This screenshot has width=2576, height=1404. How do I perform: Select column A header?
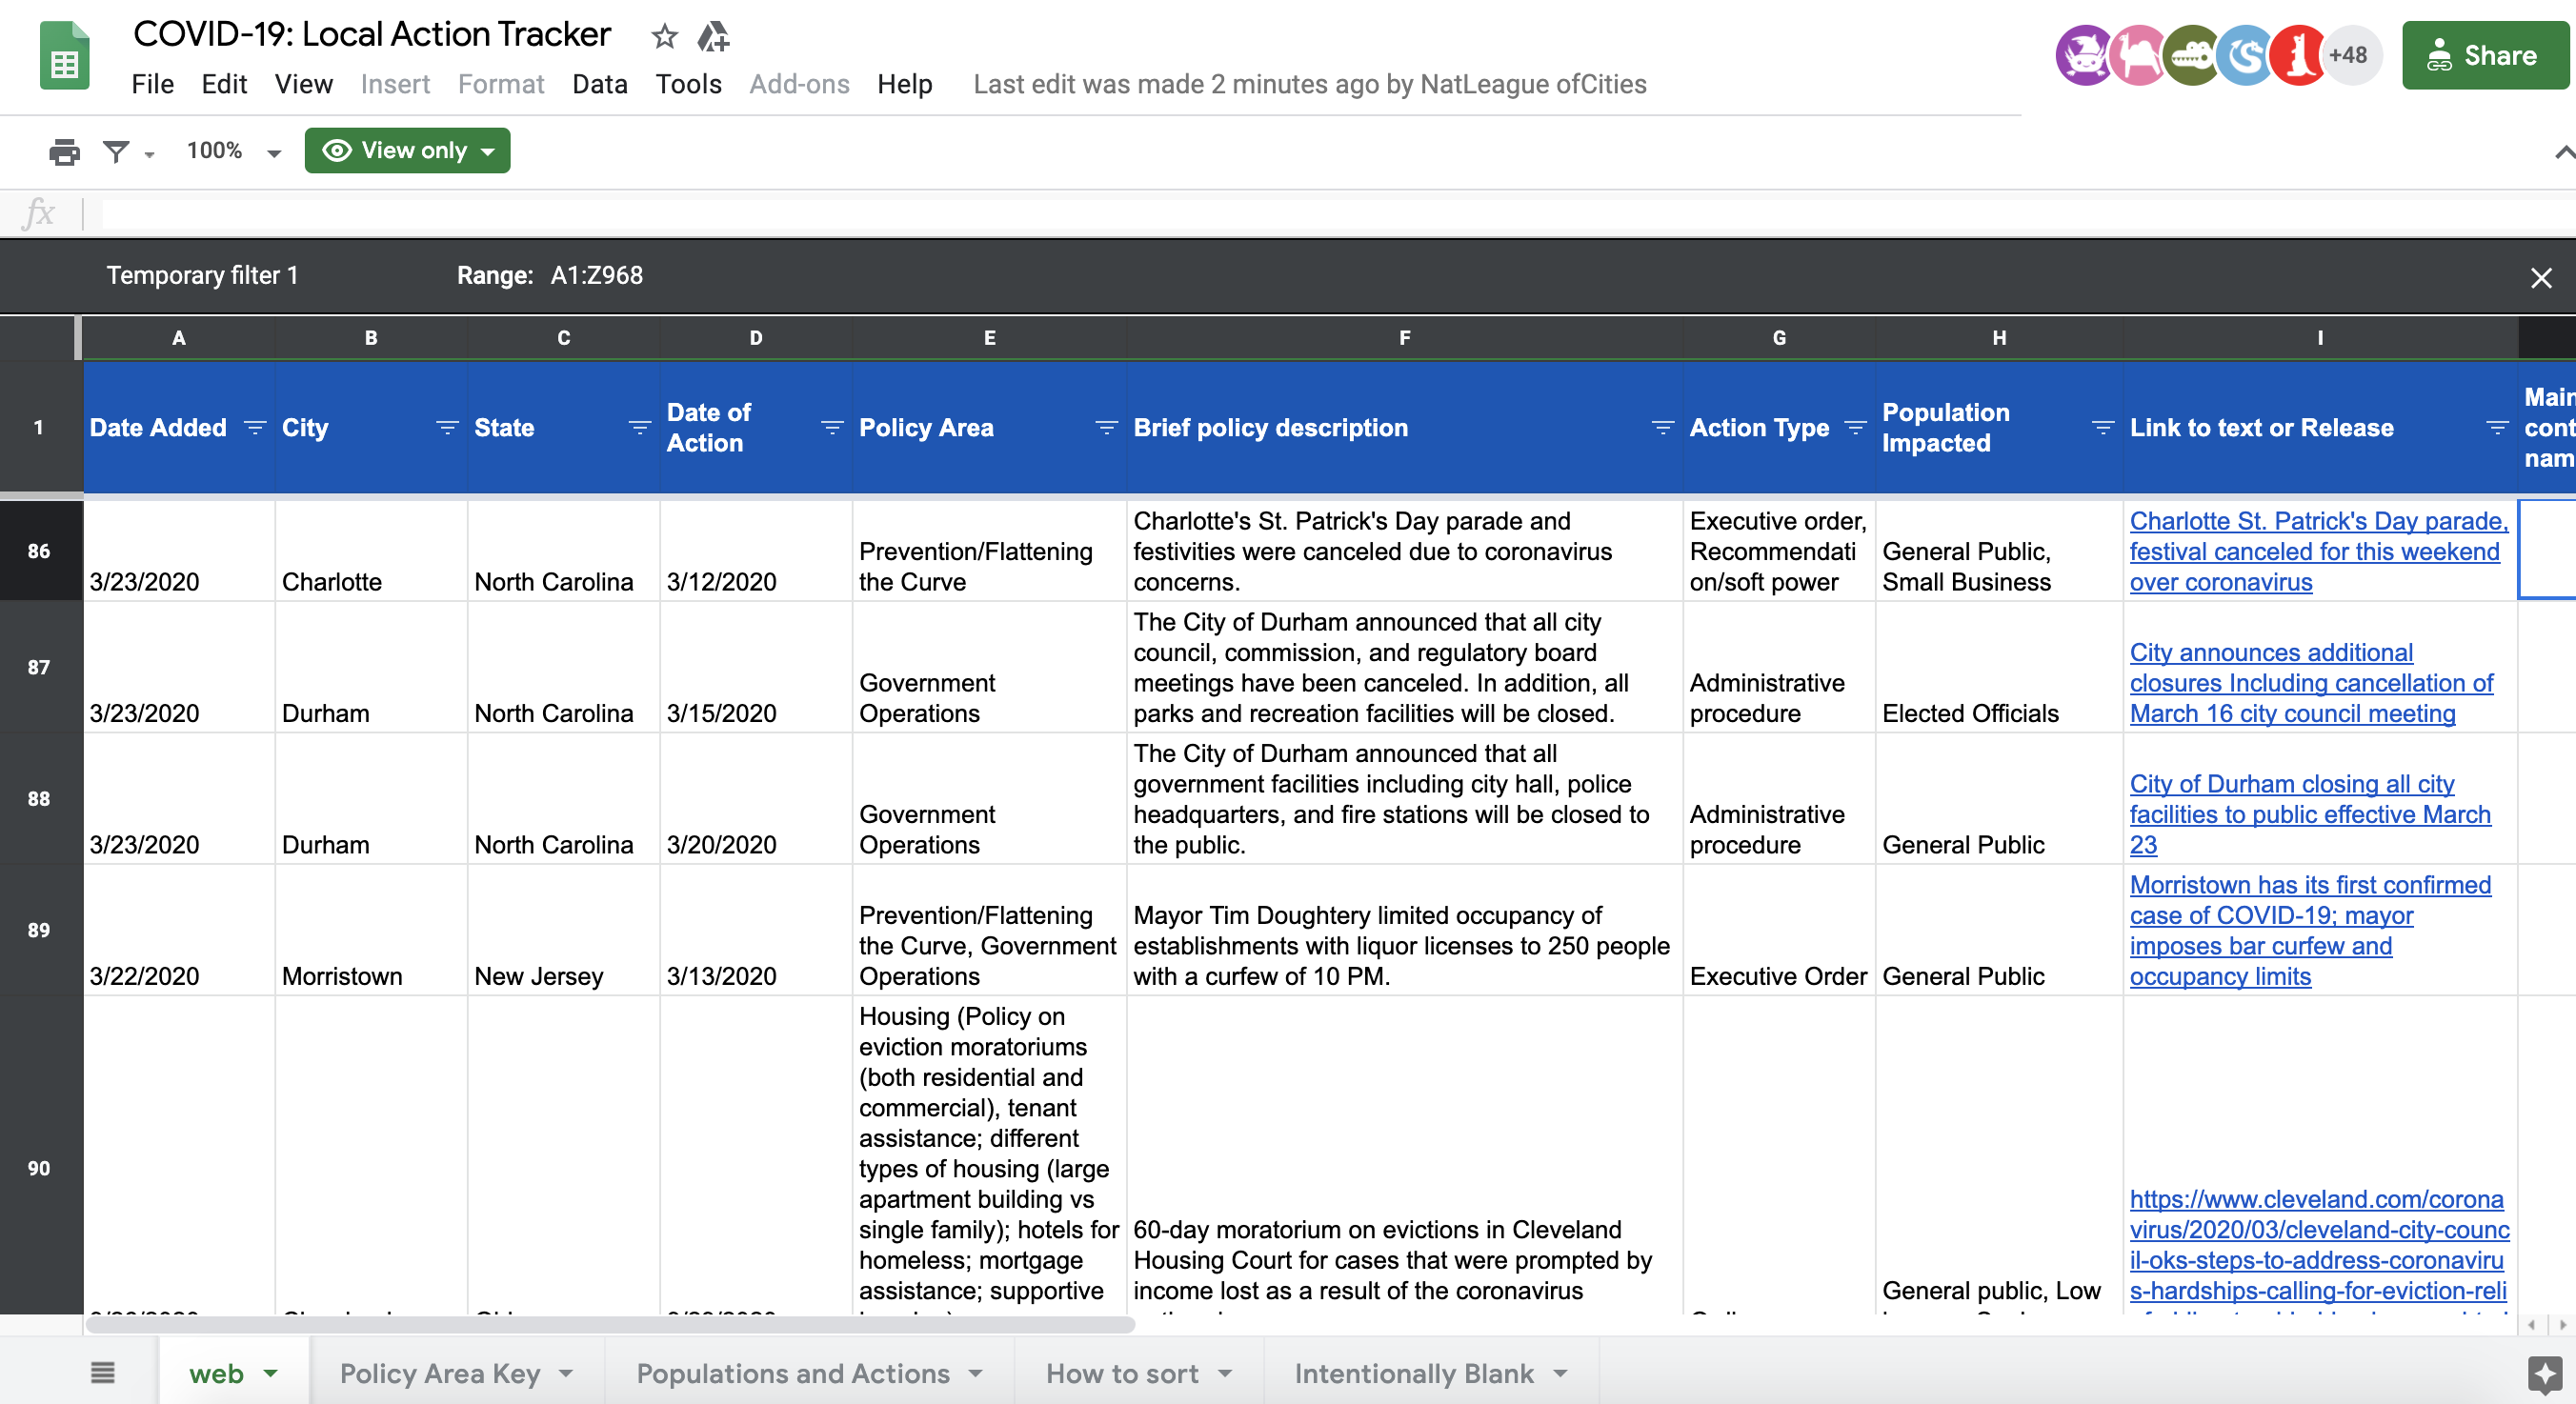178,338
